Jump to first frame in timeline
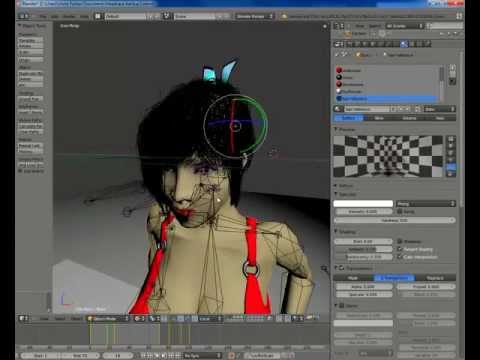This screenshot has height=360, width=480. [144, 355]
